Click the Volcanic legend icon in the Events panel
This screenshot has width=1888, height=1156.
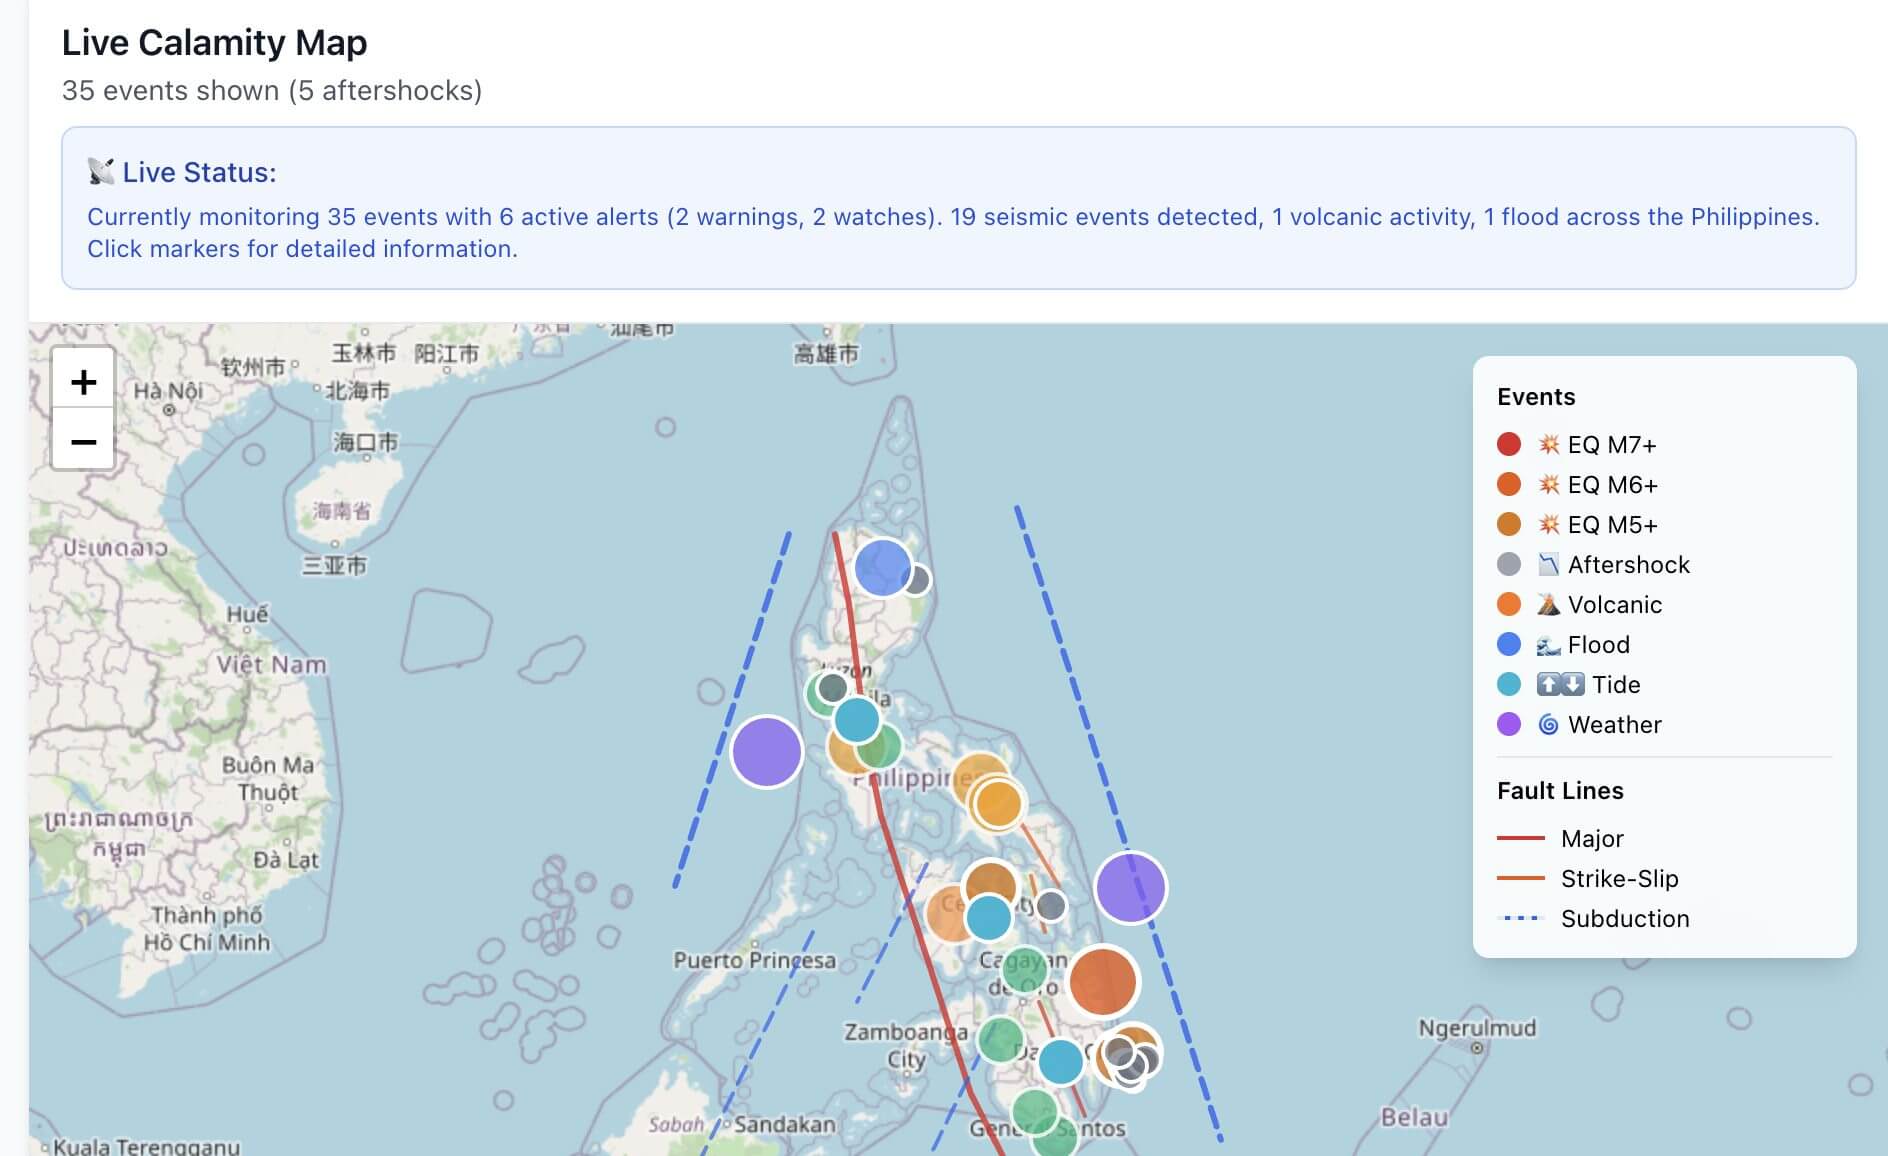(x=1510, y=604)
